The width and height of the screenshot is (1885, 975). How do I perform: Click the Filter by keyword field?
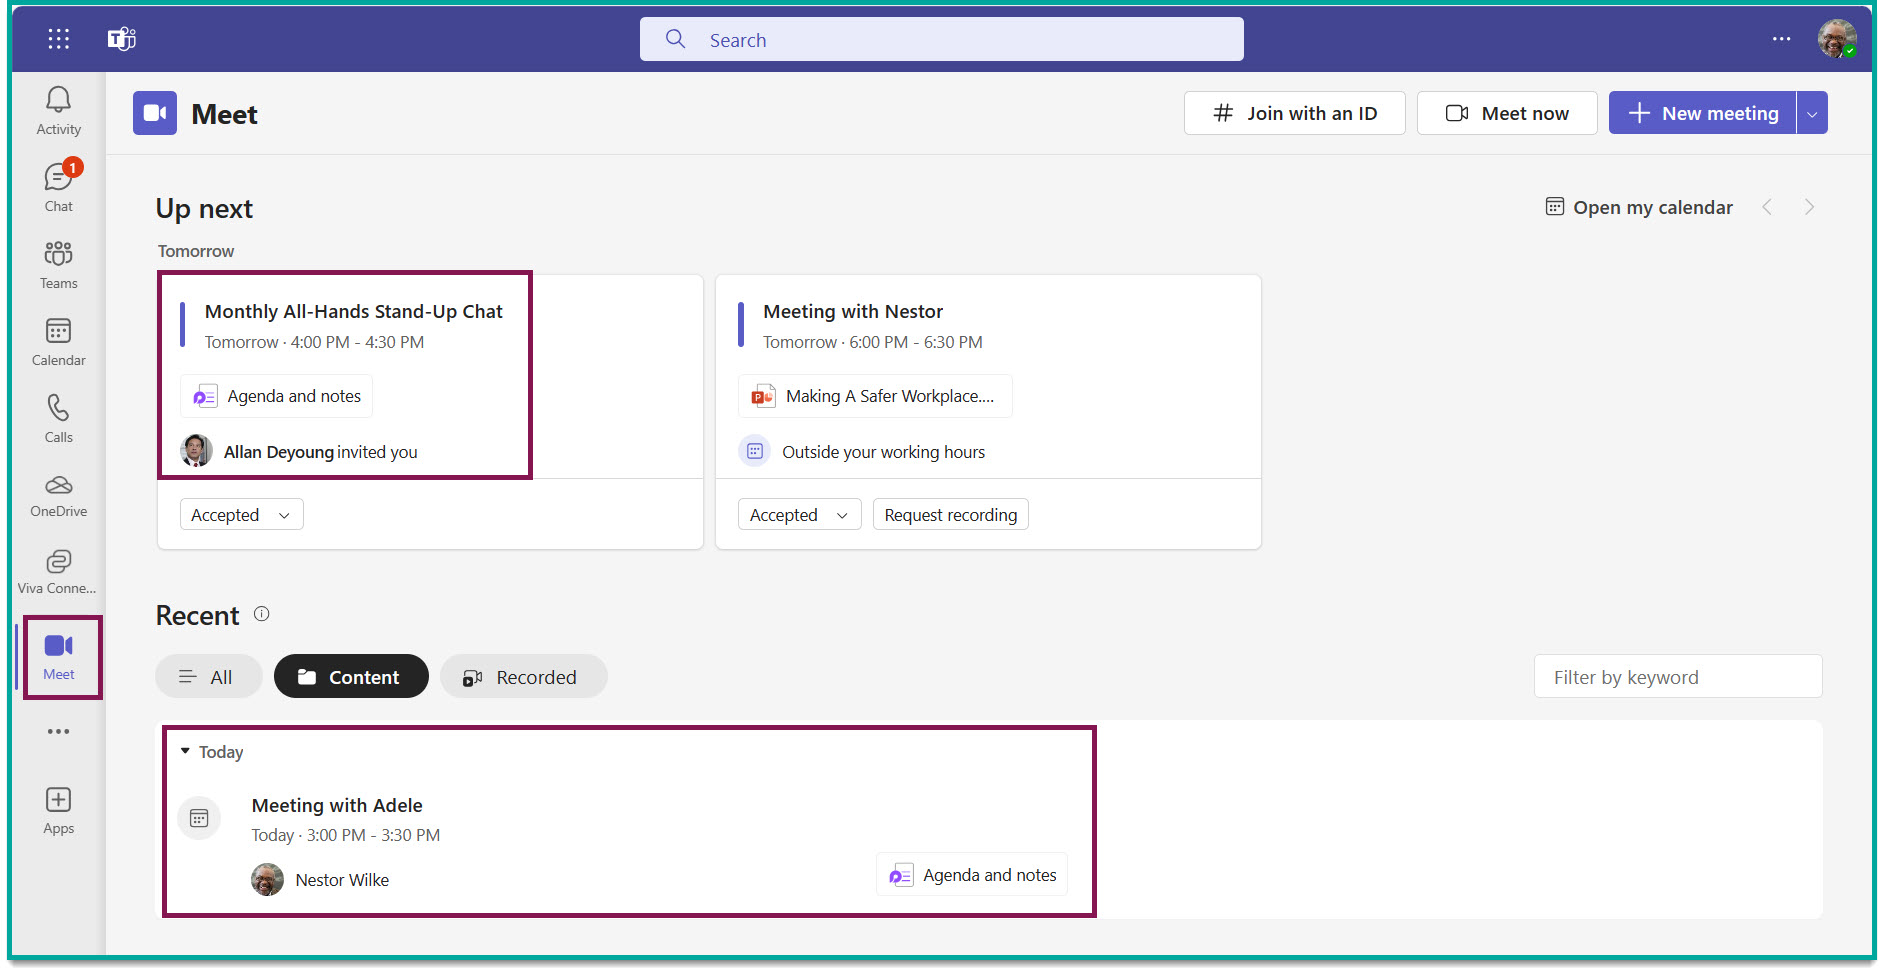pos(1678,676)
